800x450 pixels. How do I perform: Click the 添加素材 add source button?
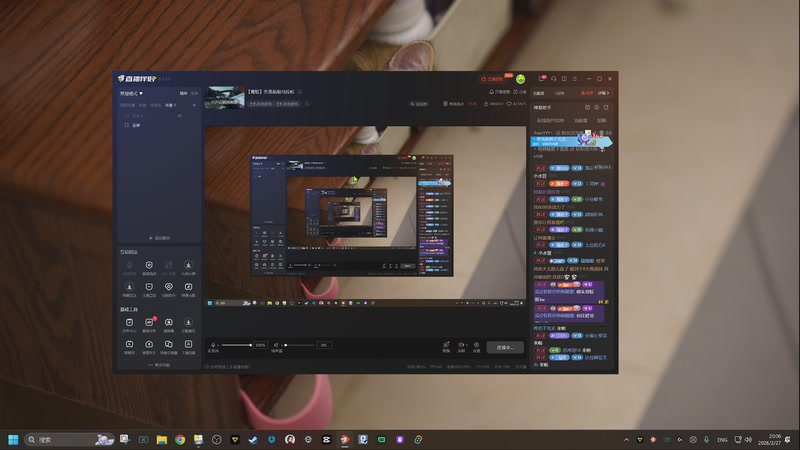(160, 238)
